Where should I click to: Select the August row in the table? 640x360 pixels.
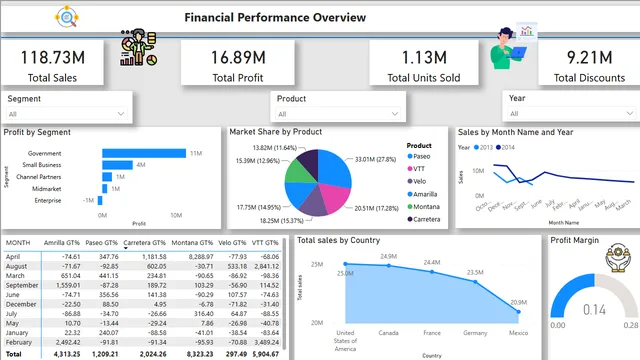coord(142,266)
